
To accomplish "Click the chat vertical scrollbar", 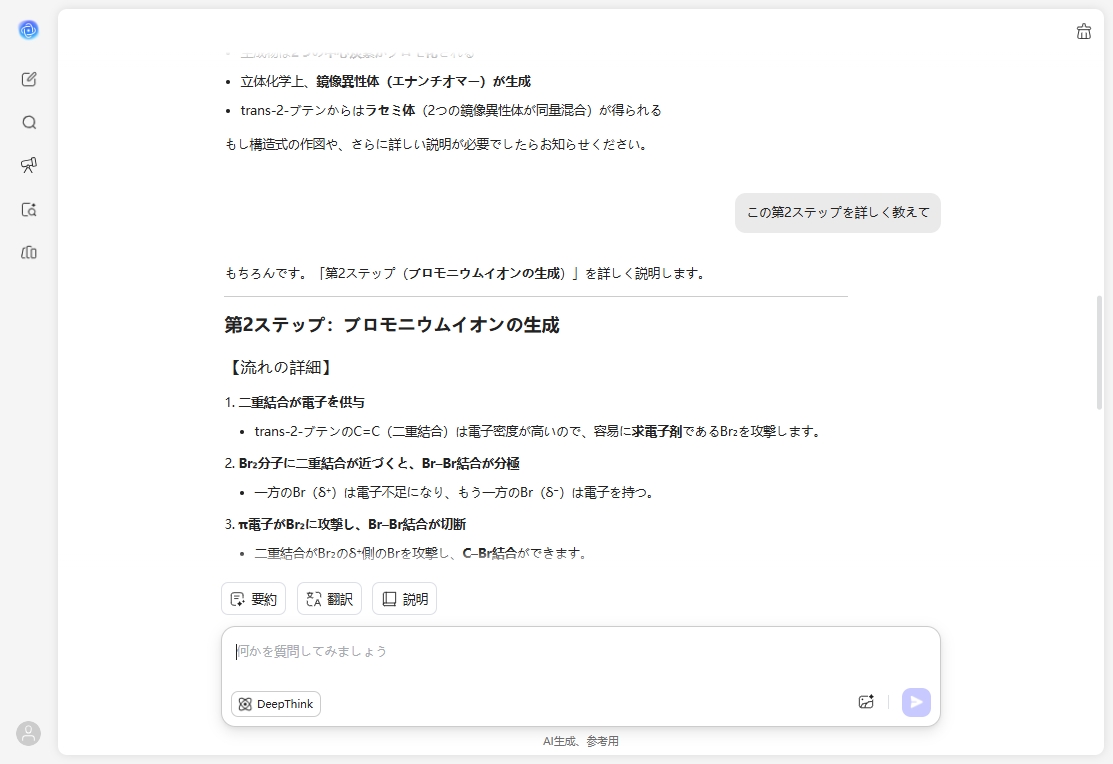I will pyautogui.click(x=1100, y=352).
